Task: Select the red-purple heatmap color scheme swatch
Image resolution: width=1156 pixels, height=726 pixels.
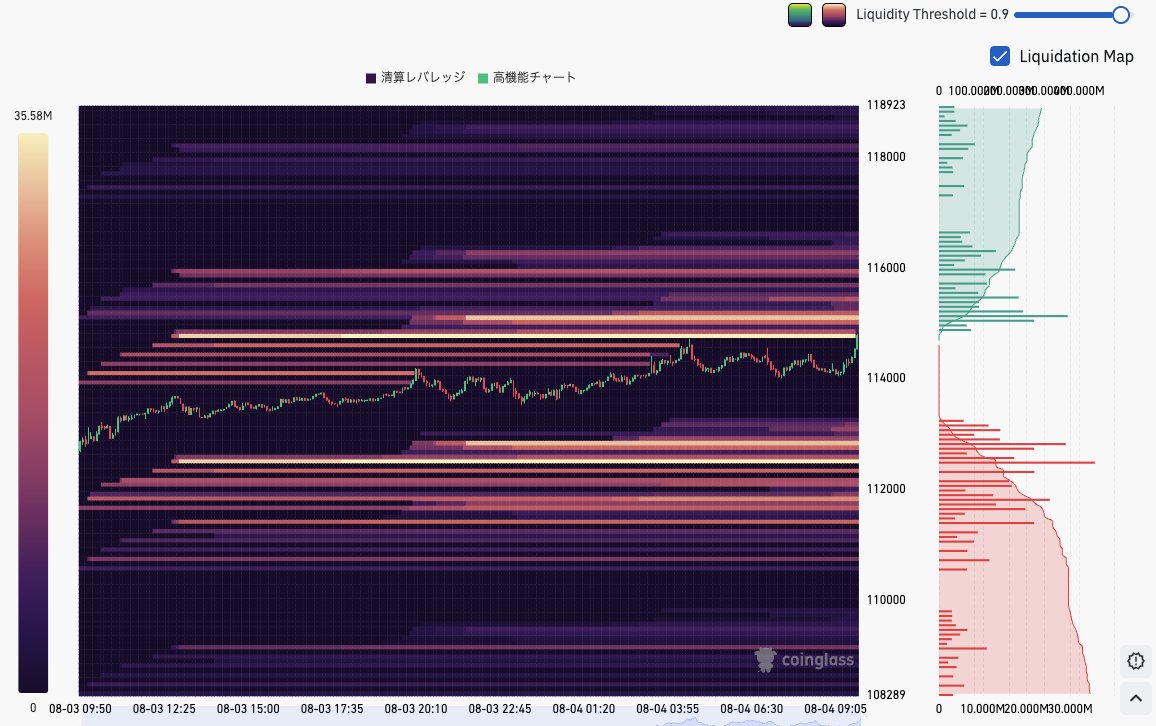Action: (834, 15)
